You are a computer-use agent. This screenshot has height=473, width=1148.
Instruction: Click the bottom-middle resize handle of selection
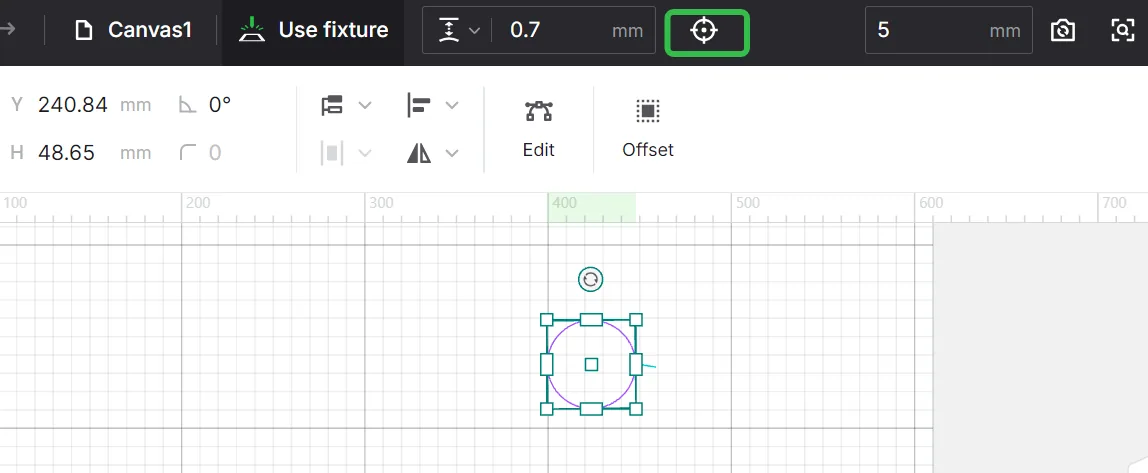pos(592,409)
